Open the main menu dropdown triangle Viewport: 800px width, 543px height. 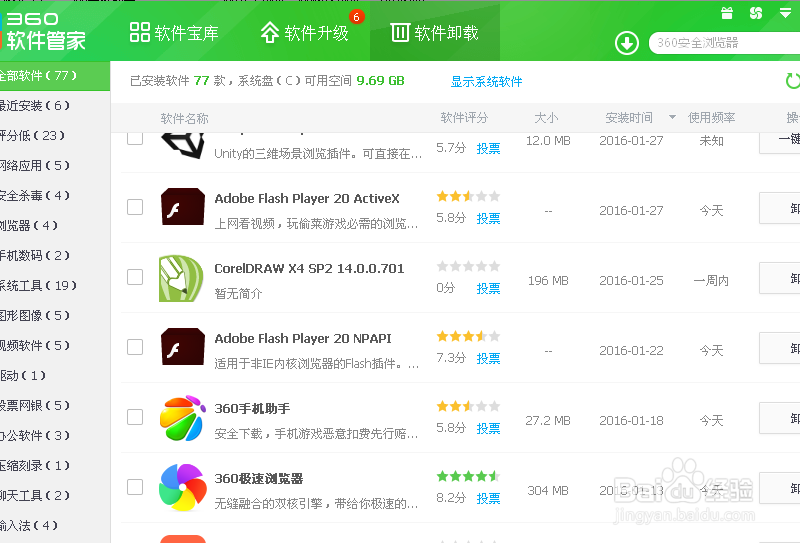(785, 13)
